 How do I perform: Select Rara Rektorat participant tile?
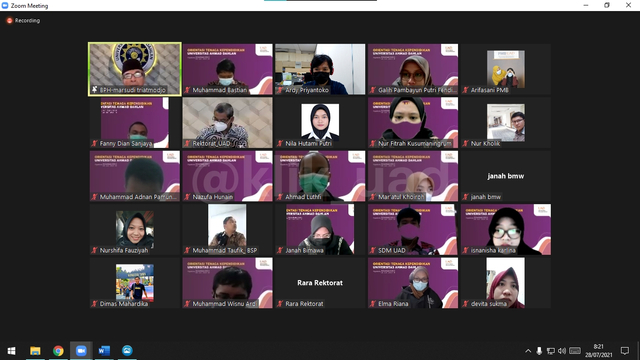pos(320,283)
